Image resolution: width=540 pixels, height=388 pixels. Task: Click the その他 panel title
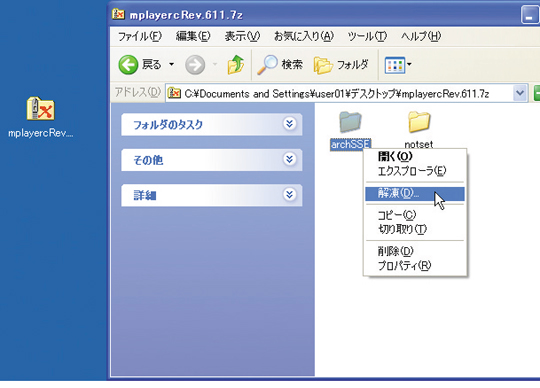pos(148,160)
